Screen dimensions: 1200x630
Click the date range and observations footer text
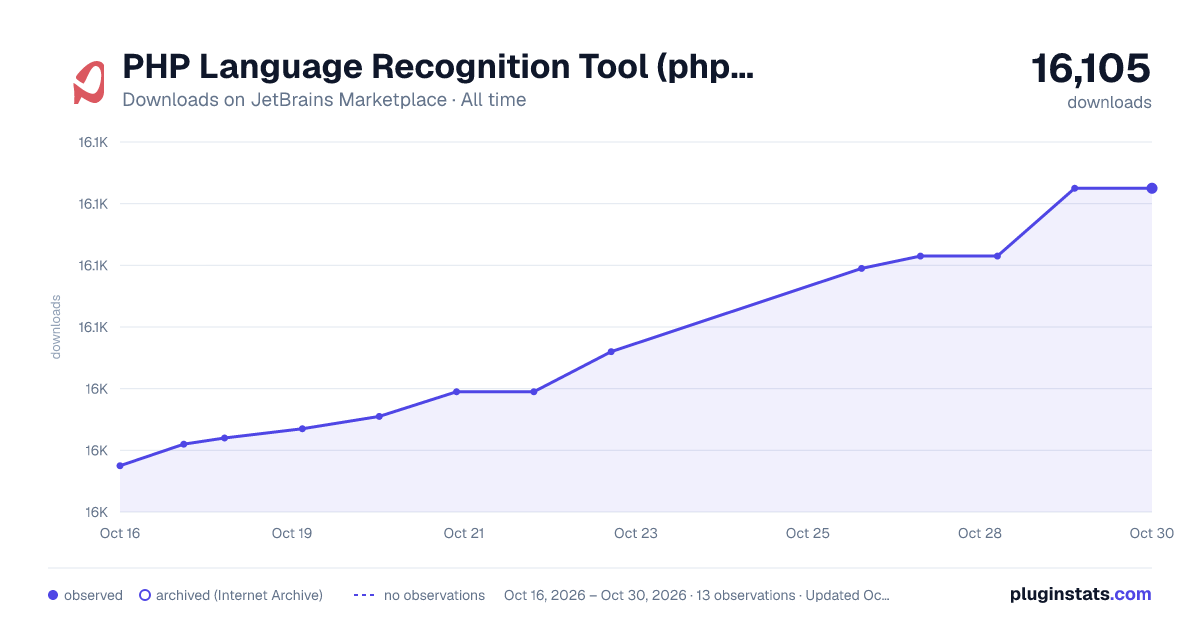tap(697, 595)
